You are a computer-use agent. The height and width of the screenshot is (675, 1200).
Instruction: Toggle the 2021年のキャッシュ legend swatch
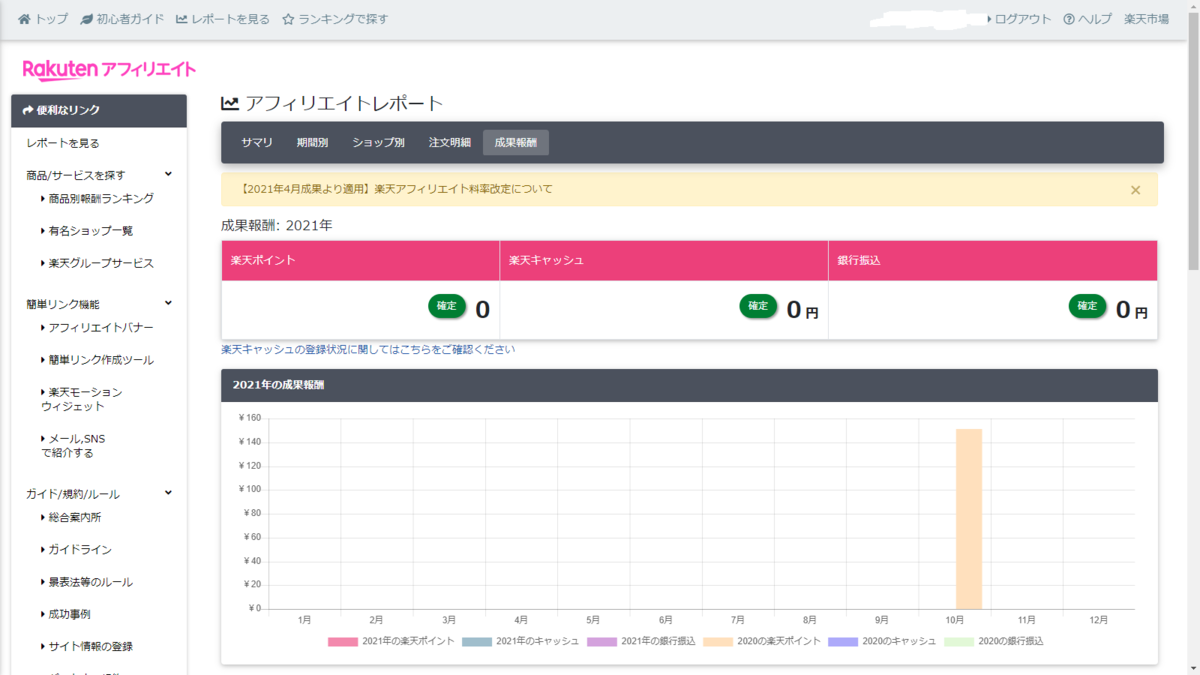[477, 641]
